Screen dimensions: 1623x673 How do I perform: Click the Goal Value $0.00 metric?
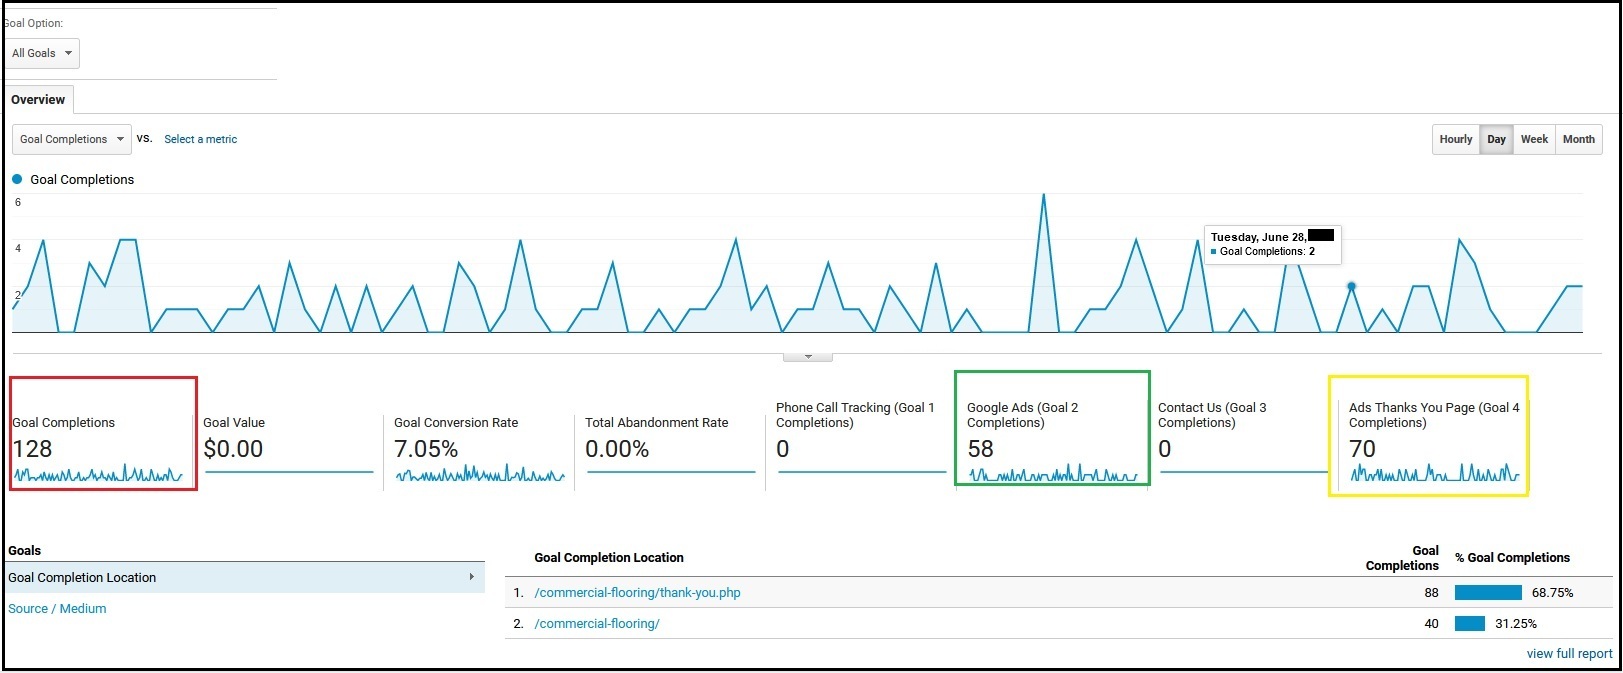[x=233, y=449]
